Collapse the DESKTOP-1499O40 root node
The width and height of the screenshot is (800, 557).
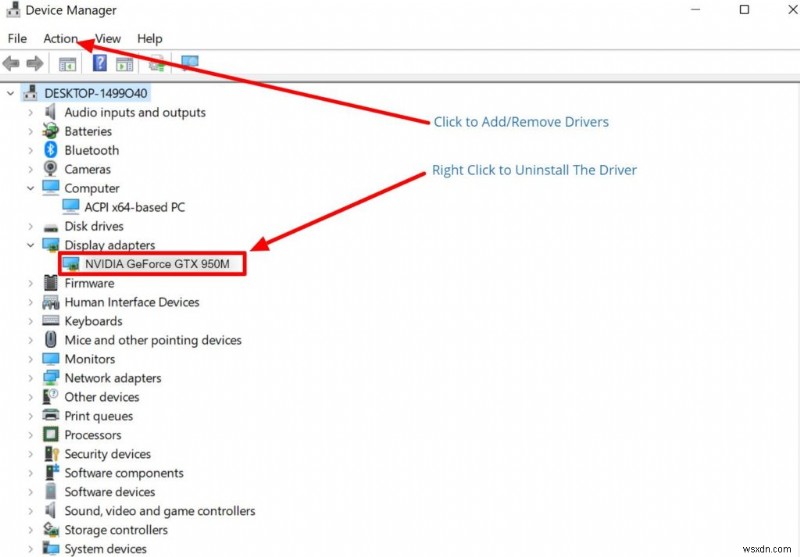[10, 93]
